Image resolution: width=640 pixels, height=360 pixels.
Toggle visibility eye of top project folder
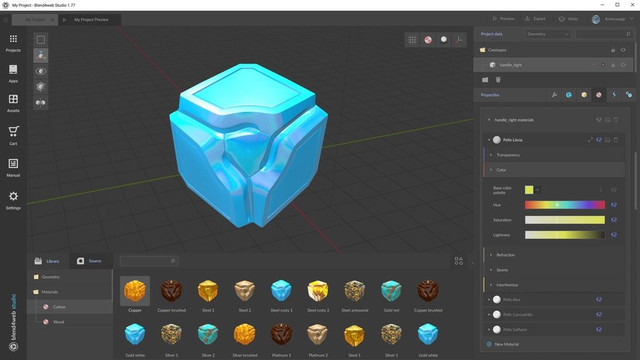[x=623, y=50]
